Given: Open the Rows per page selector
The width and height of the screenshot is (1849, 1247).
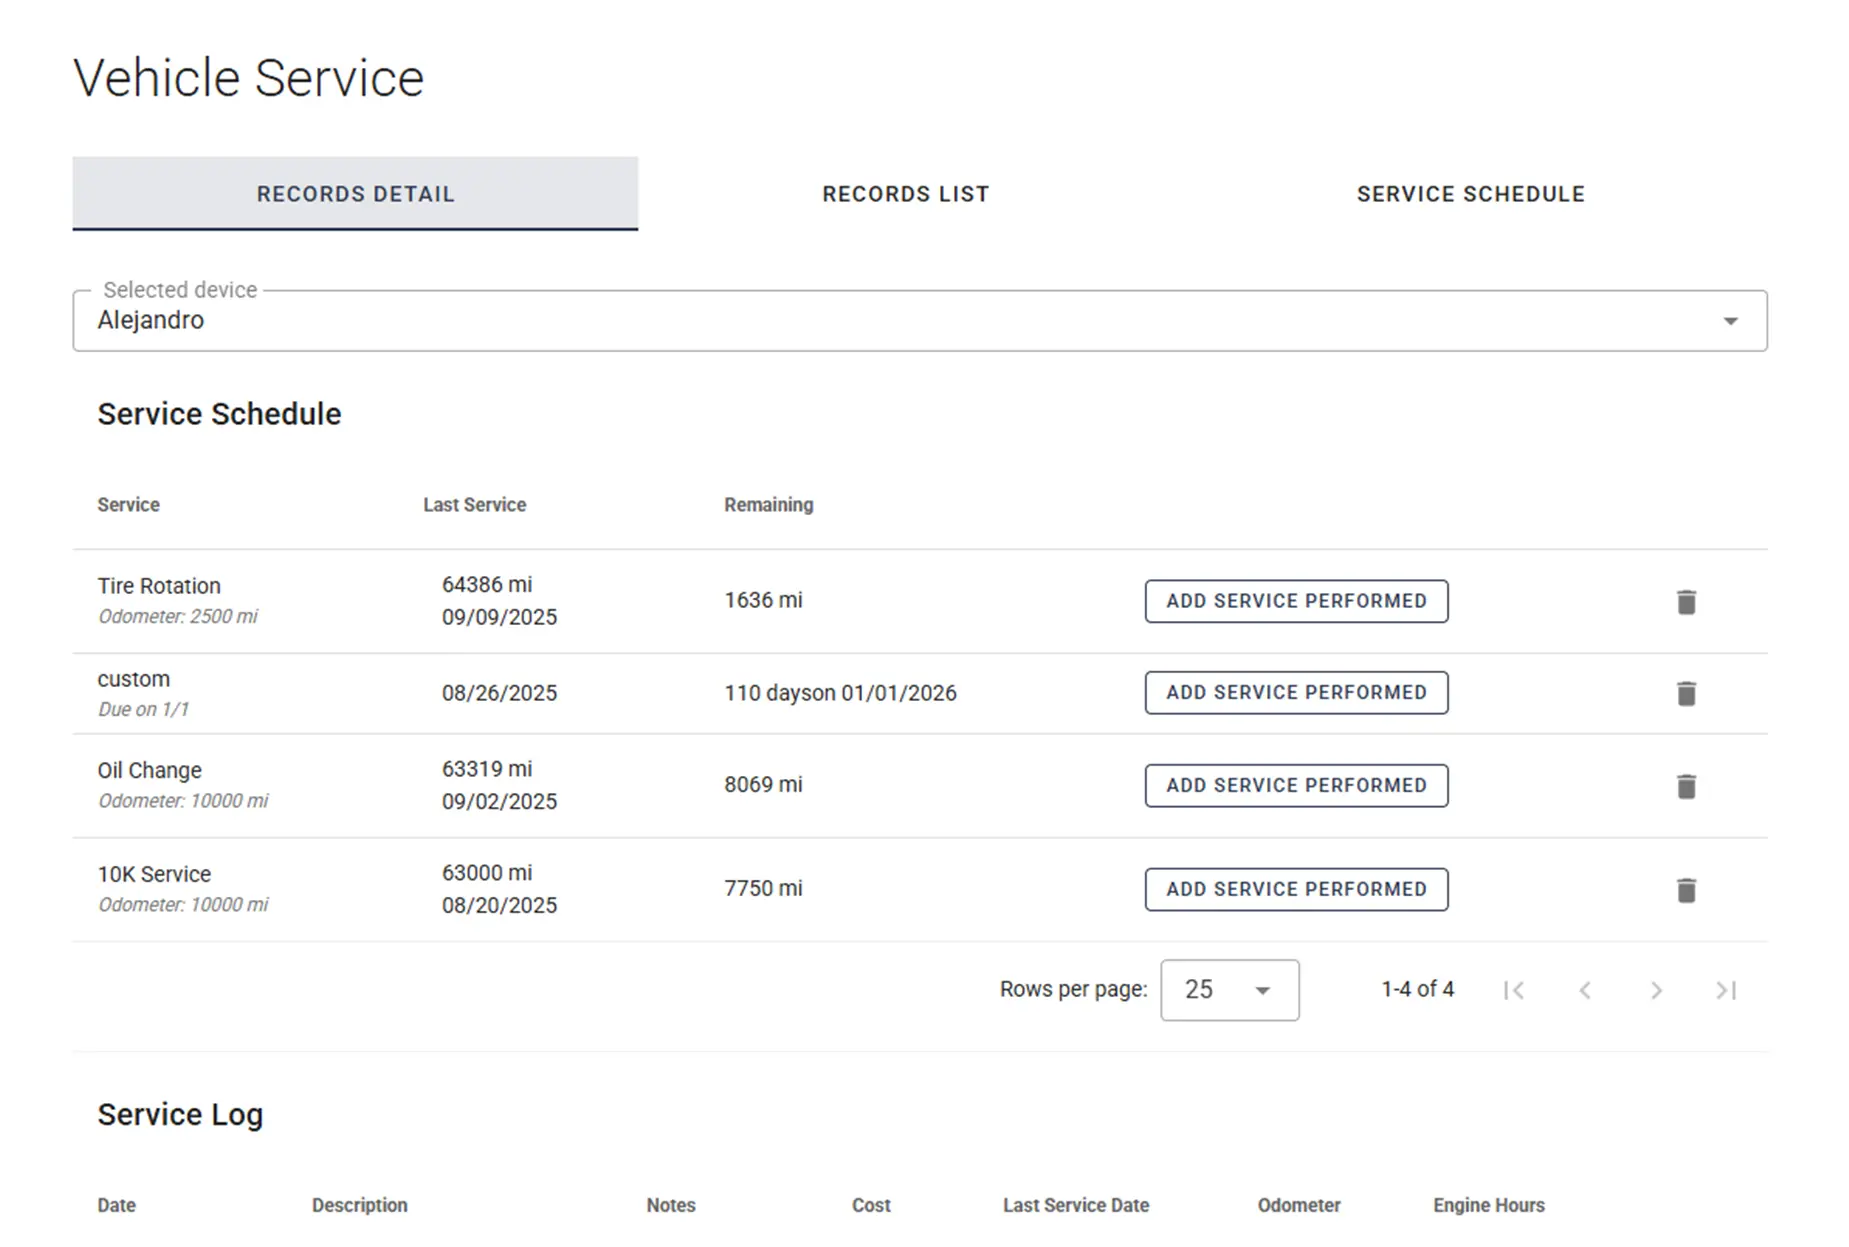Looking at the screenshot, I should point(1229,990).
